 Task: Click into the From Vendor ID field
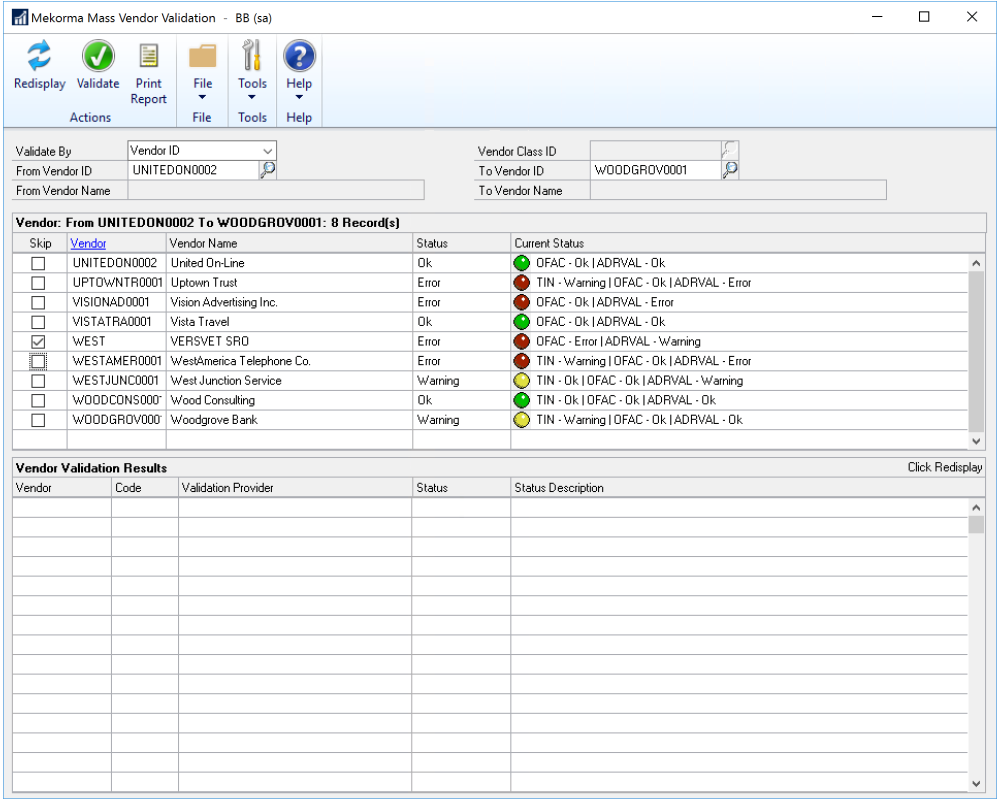tap(192, 170)
